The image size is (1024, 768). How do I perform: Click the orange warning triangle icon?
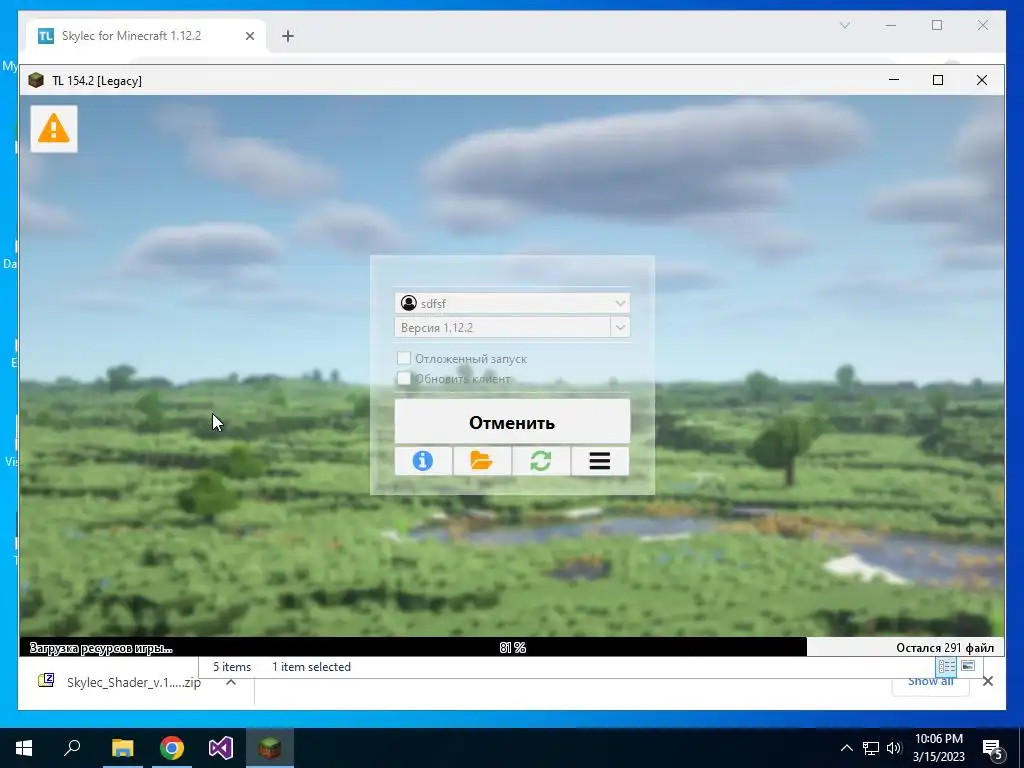[x=54, y=129]
